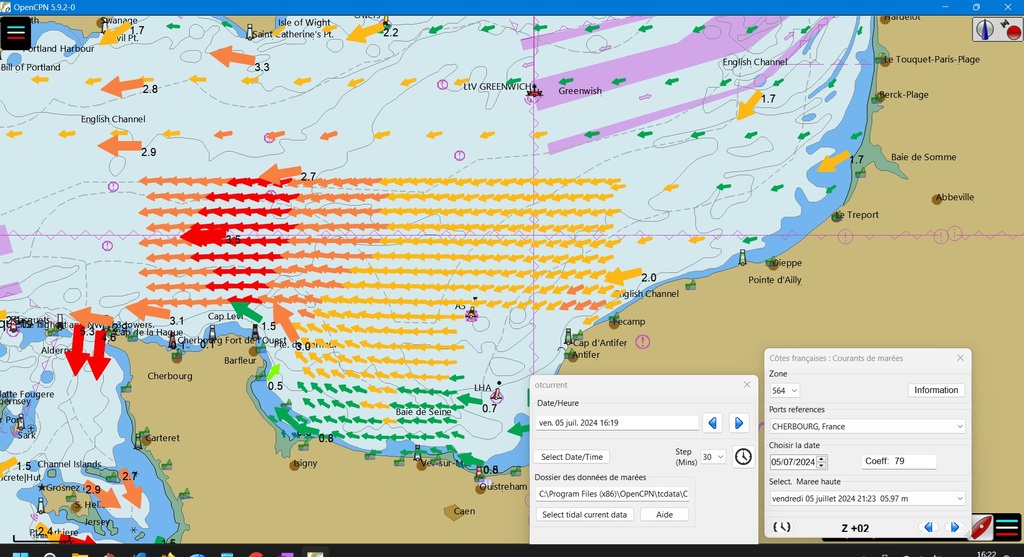Click the Date/Heure field showing 16:19
The image size is (1024, 557).
point(616,423)
